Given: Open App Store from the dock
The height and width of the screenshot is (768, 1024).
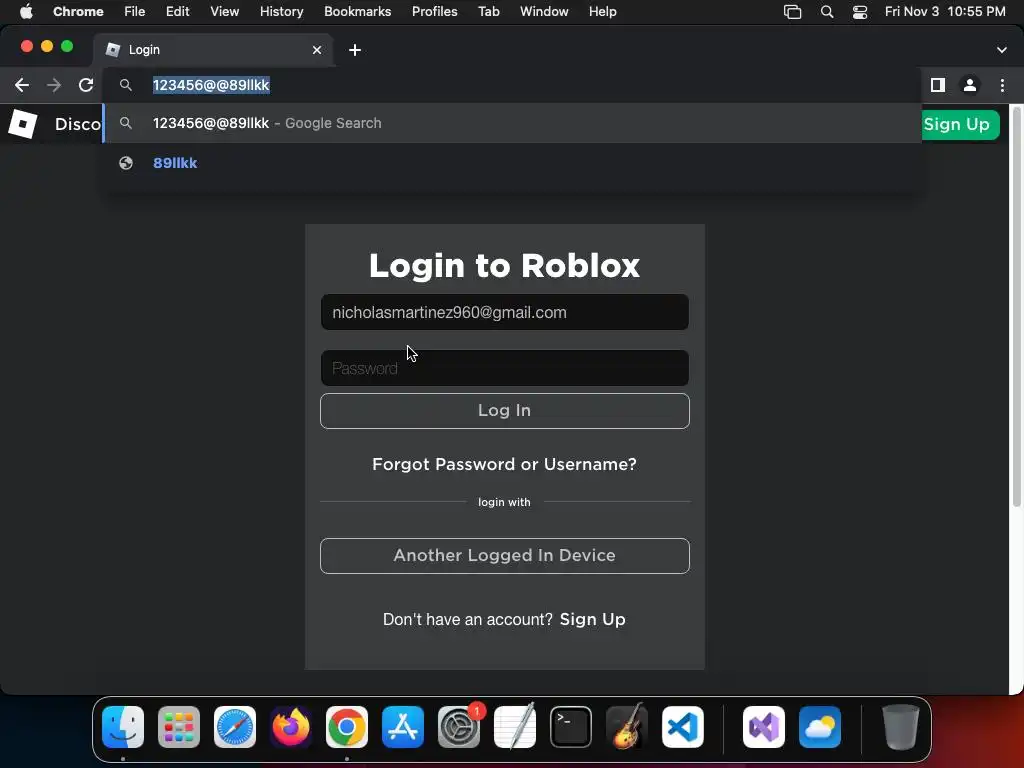Looking at the screenshot, I should pyautogui.click(x=403, y=727).
